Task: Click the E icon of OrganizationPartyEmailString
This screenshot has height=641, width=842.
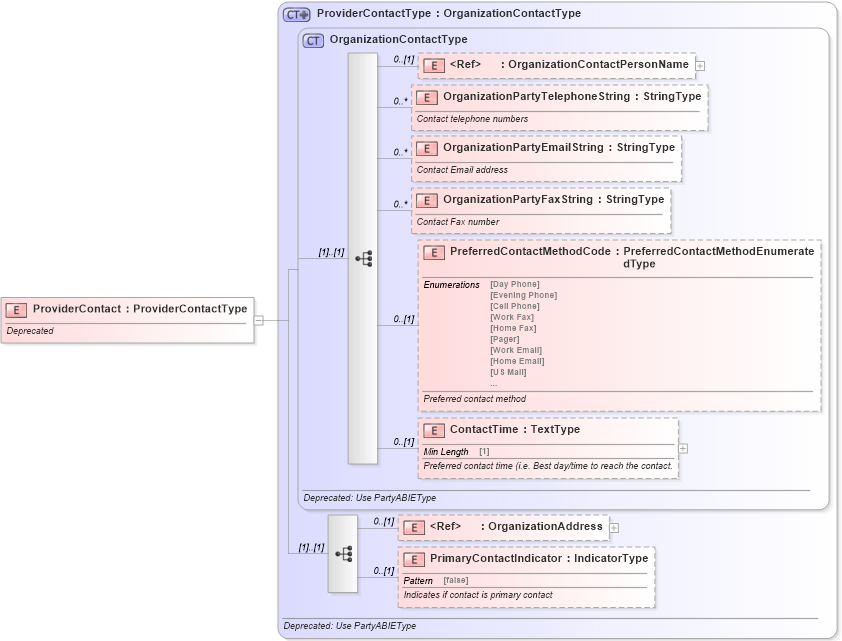Action: tap(427, 148)
